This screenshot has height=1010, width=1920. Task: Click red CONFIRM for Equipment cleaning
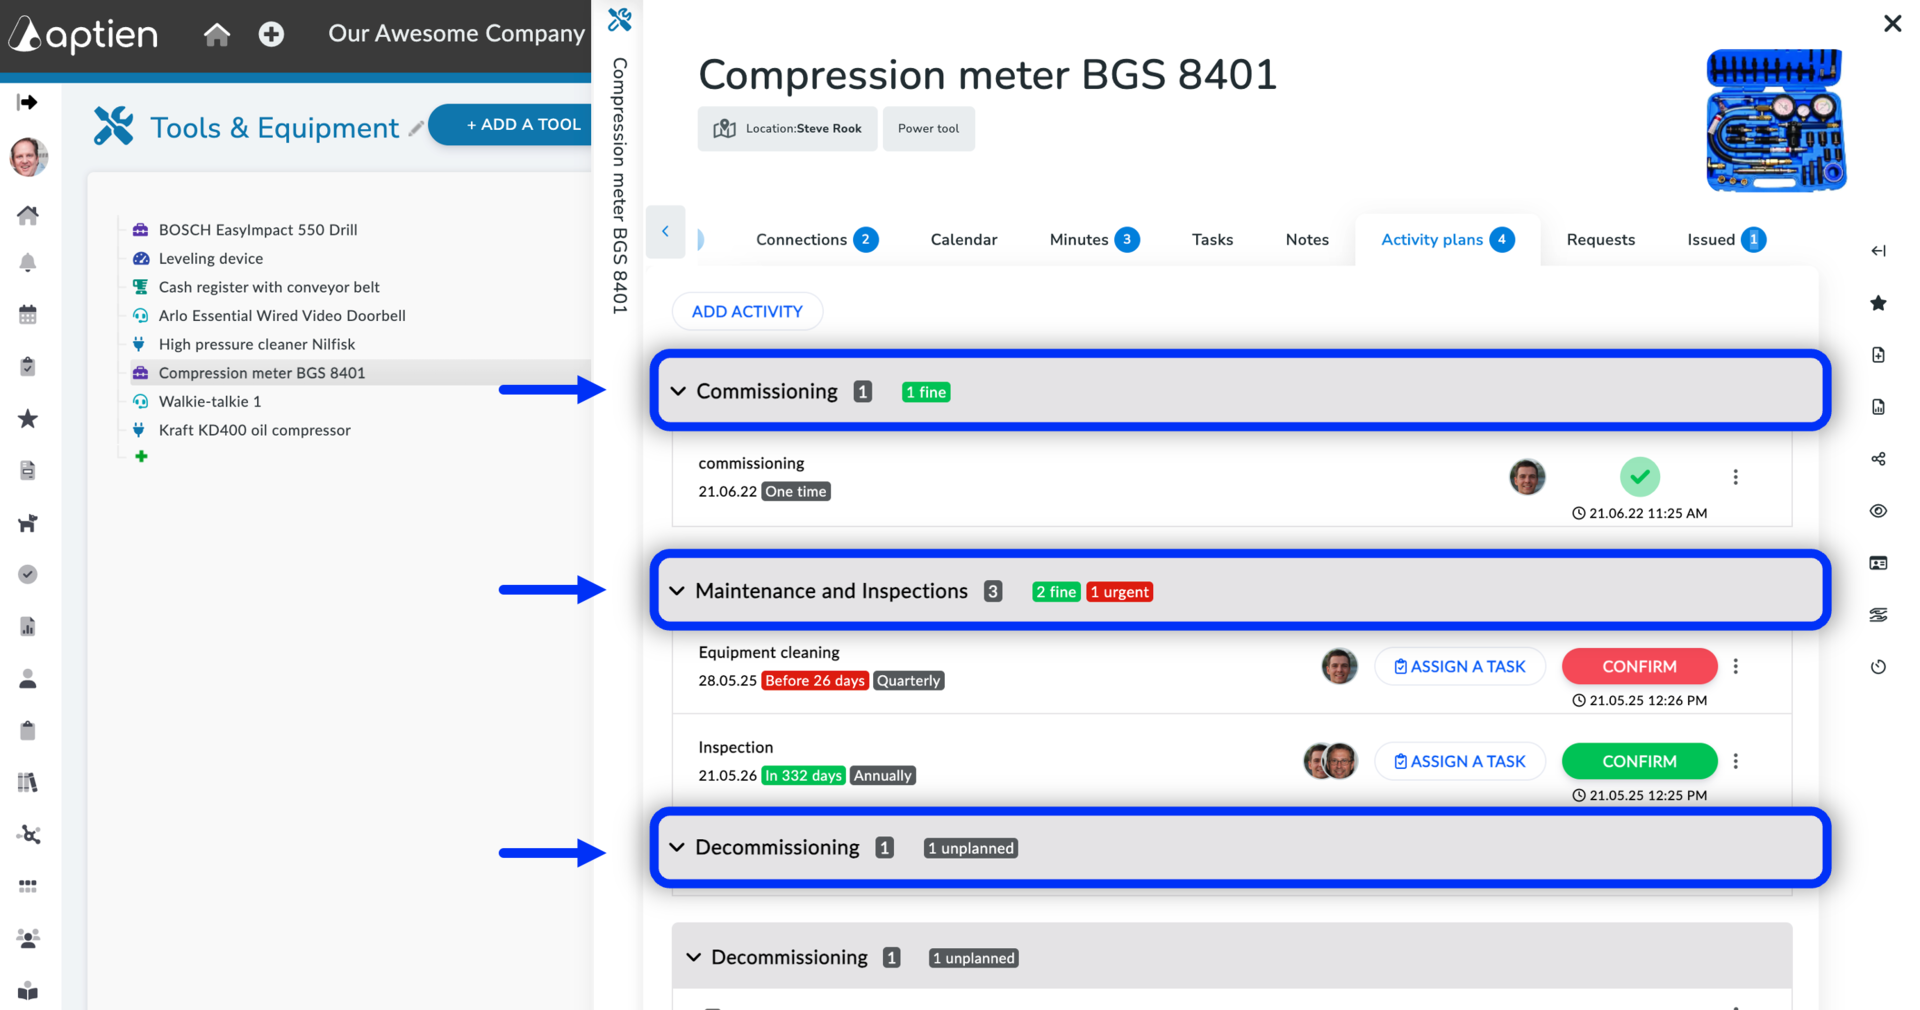[x=1640, y=666]
